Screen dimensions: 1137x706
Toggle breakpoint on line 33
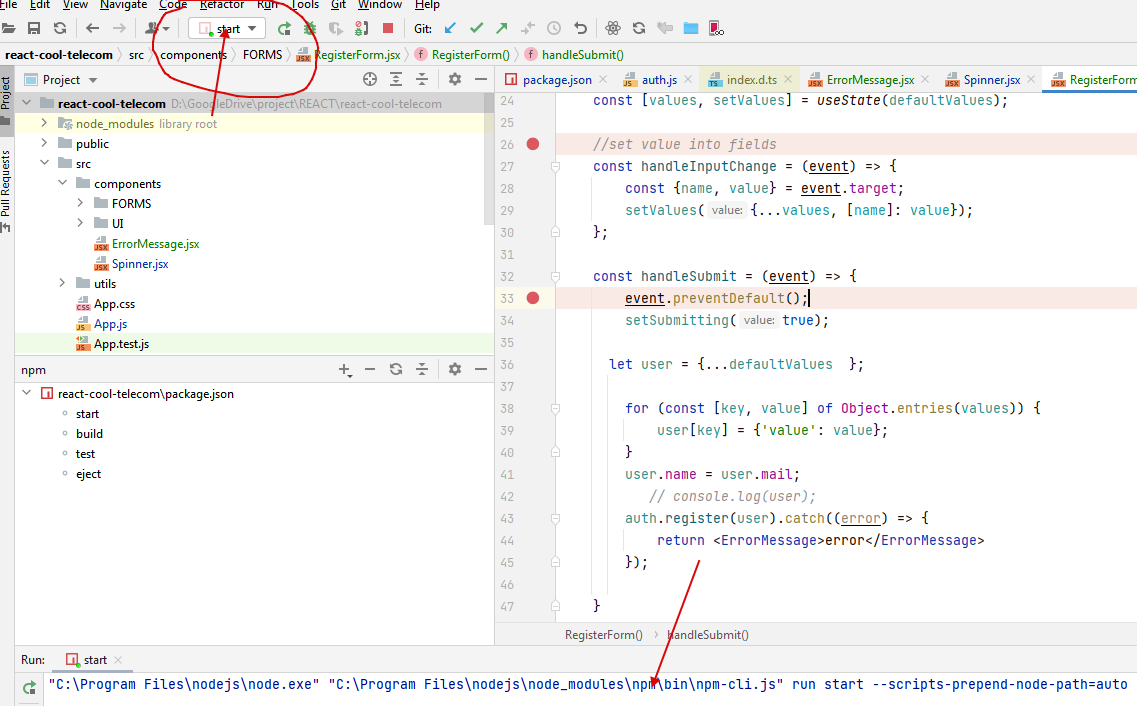533,298
